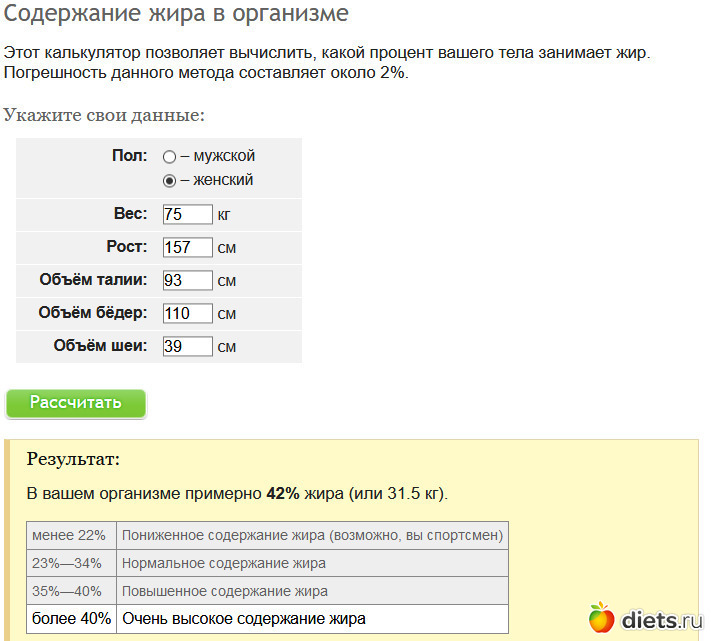This screenshot has width=711, height=641.
Task: Click the Объём шеи input field
Action: [187, 346]
